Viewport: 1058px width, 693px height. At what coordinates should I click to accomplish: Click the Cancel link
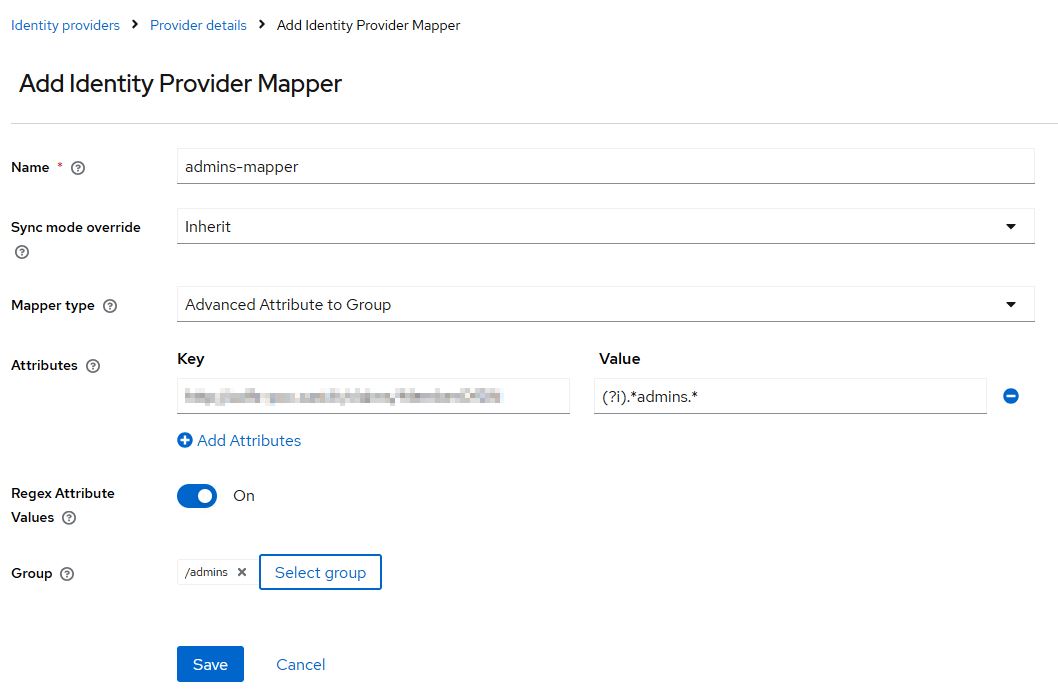click(x=300, y=664)
